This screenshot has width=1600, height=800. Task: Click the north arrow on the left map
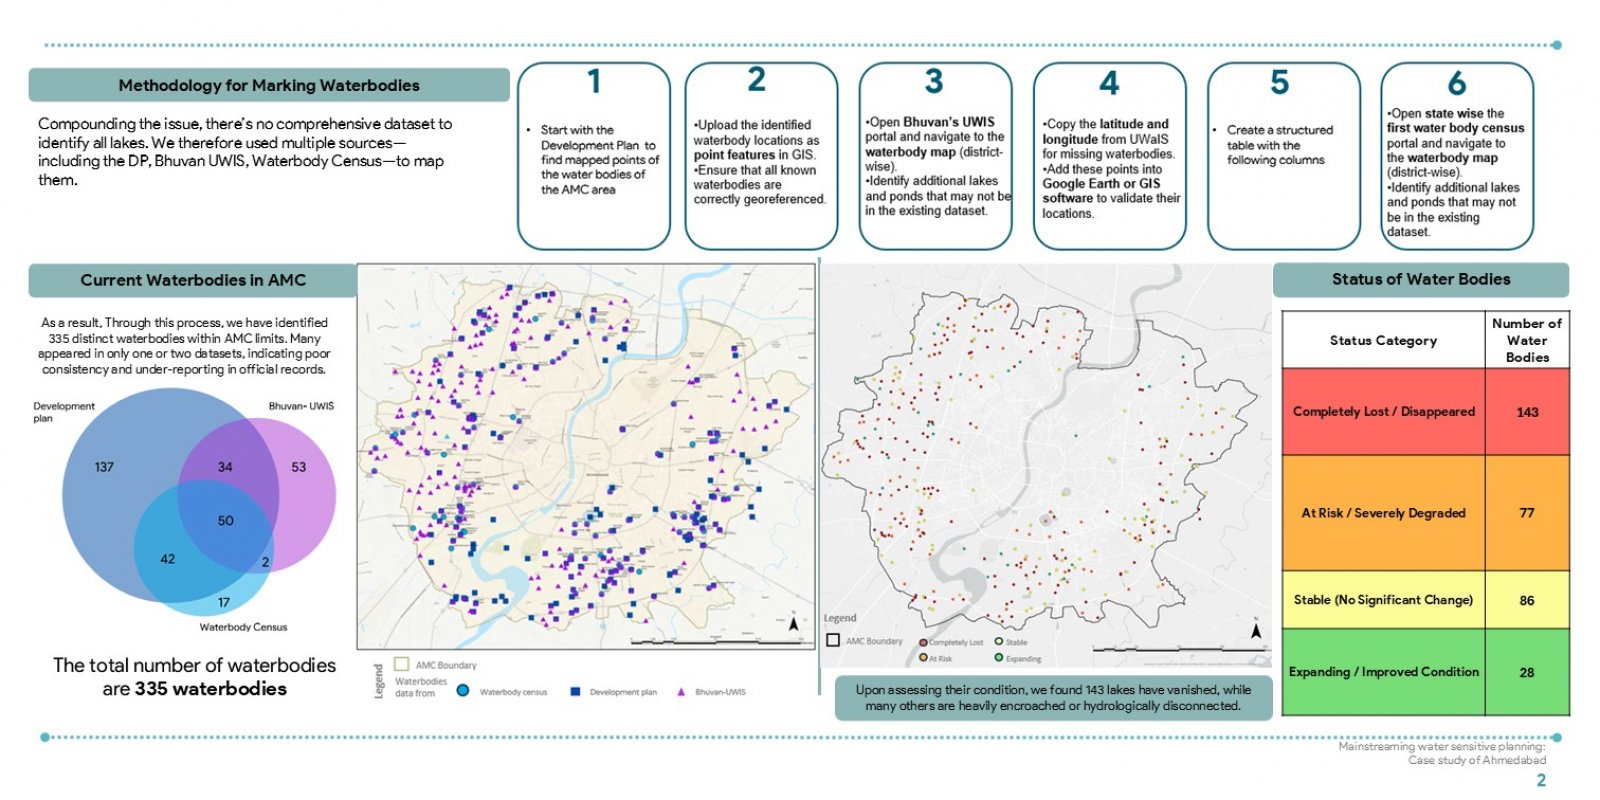(x=794, y=622)
